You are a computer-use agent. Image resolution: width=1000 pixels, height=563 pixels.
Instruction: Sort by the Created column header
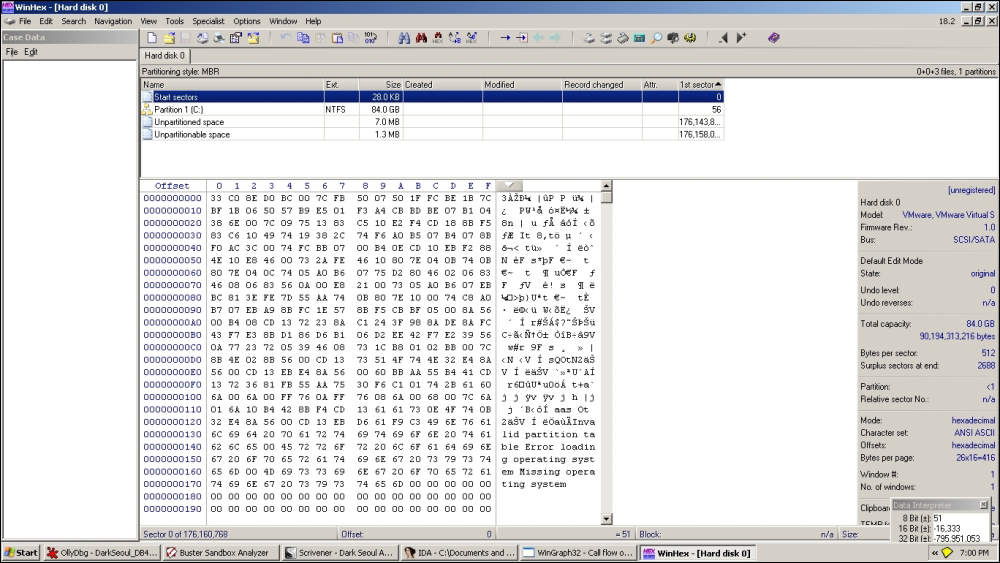tap(442, 84)
